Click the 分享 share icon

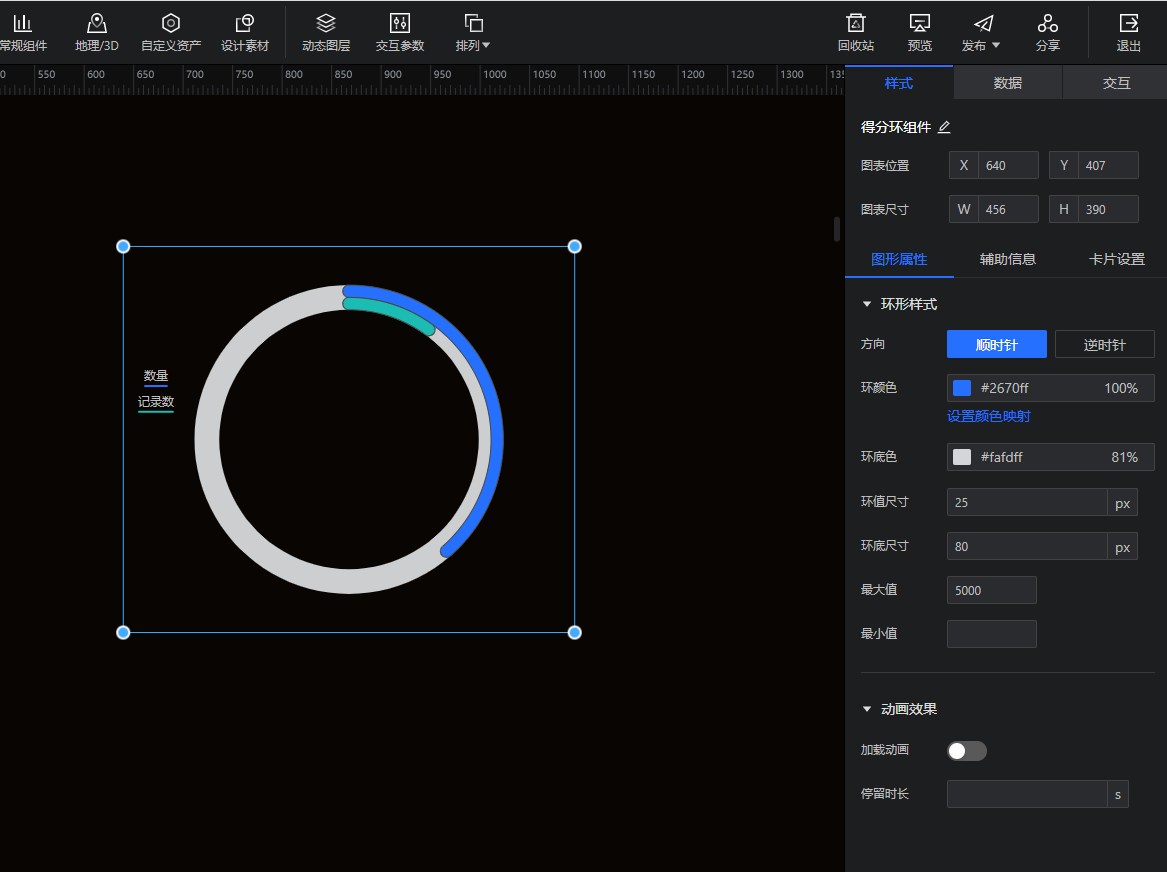[x=1047, y=24]
